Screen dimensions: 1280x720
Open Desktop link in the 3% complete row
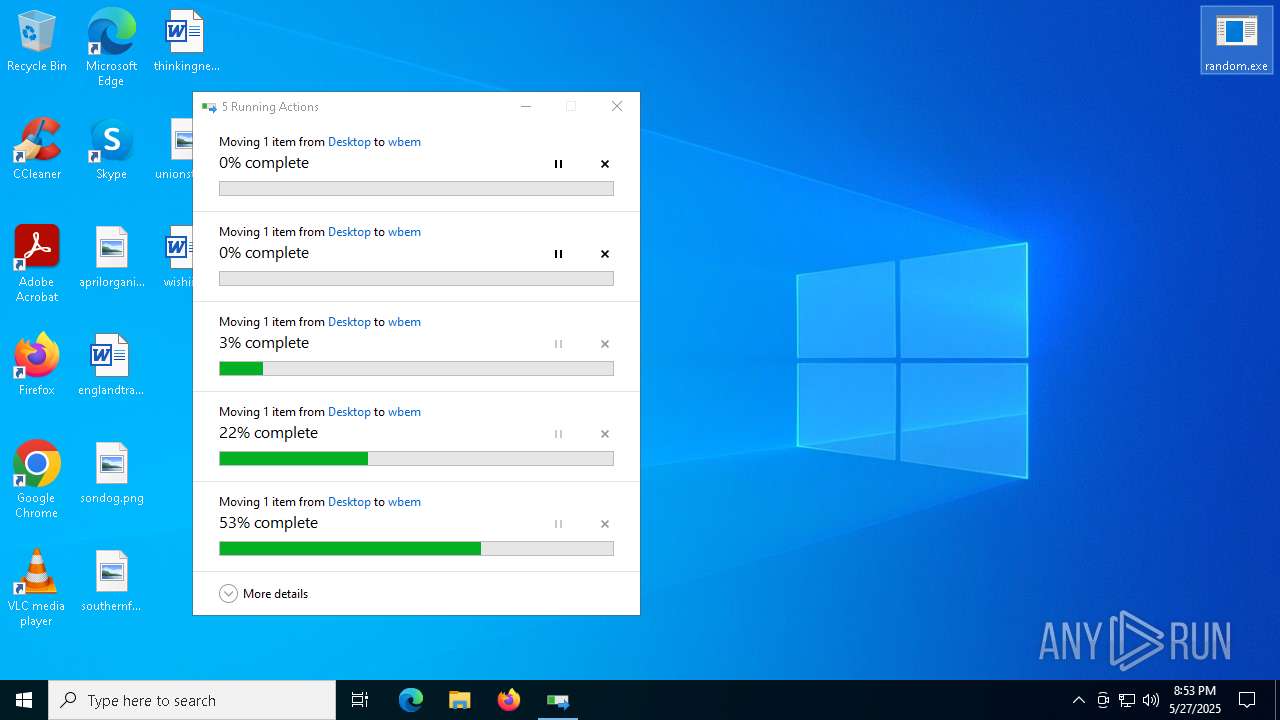[349, 322]
